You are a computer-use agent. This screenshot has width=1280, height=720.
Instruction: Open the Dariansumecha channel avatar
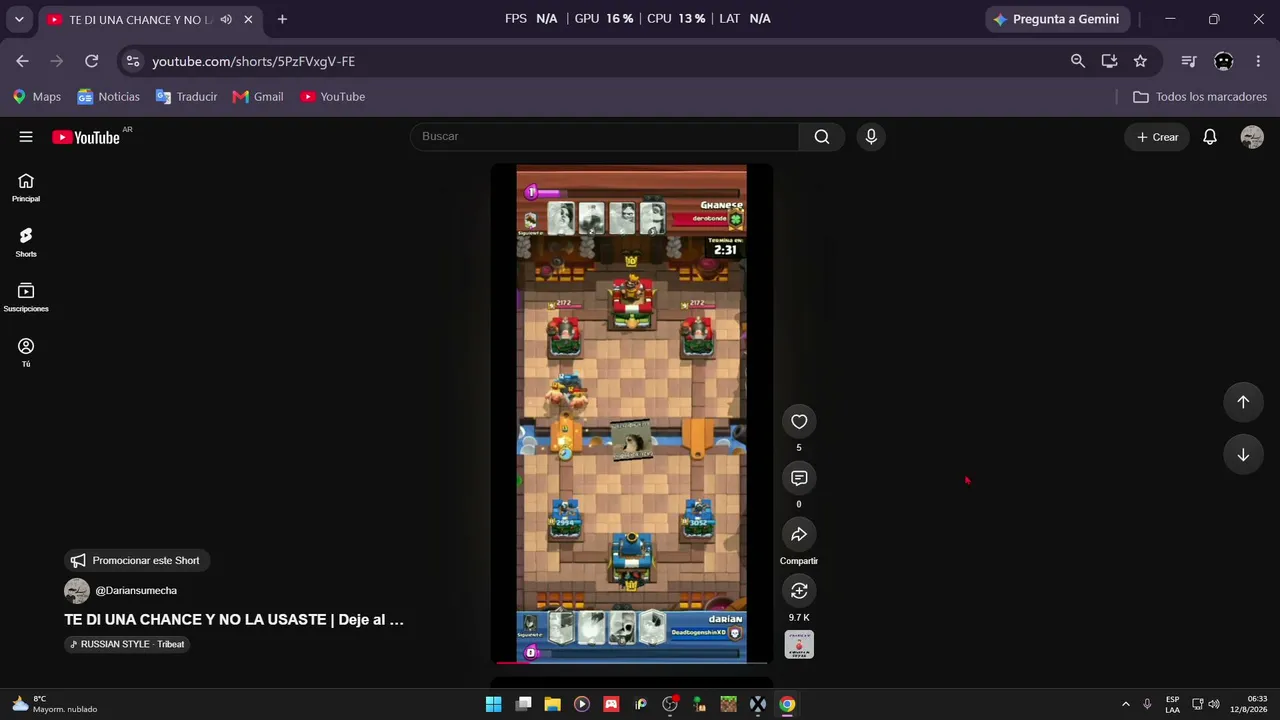(x=77, y=591)
